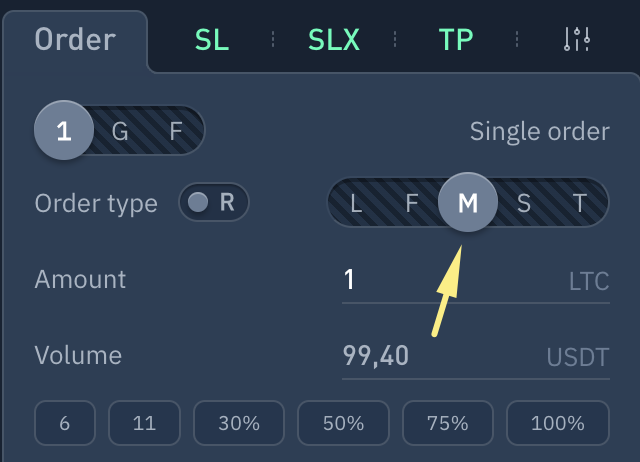Open the sliders settings icon
This screenshot has height=462, width=640.
(x=577, y=40)
